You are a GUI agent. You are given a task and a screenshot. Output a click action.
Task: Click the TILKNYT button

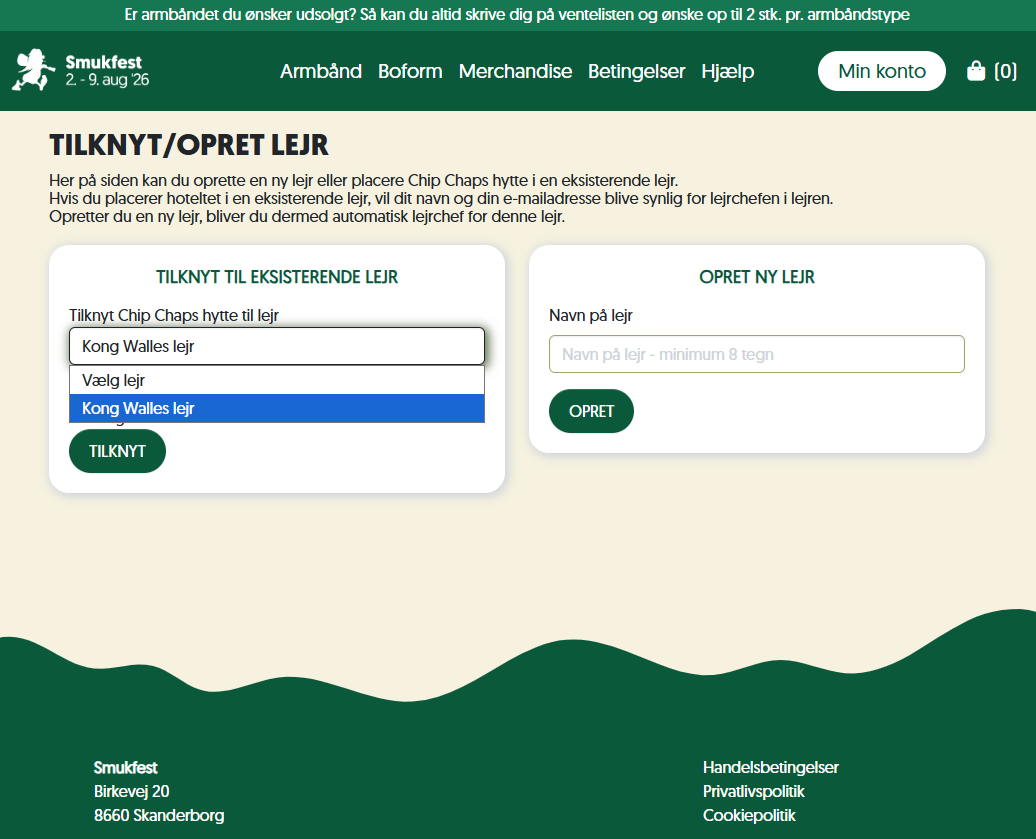coord(117,451)
